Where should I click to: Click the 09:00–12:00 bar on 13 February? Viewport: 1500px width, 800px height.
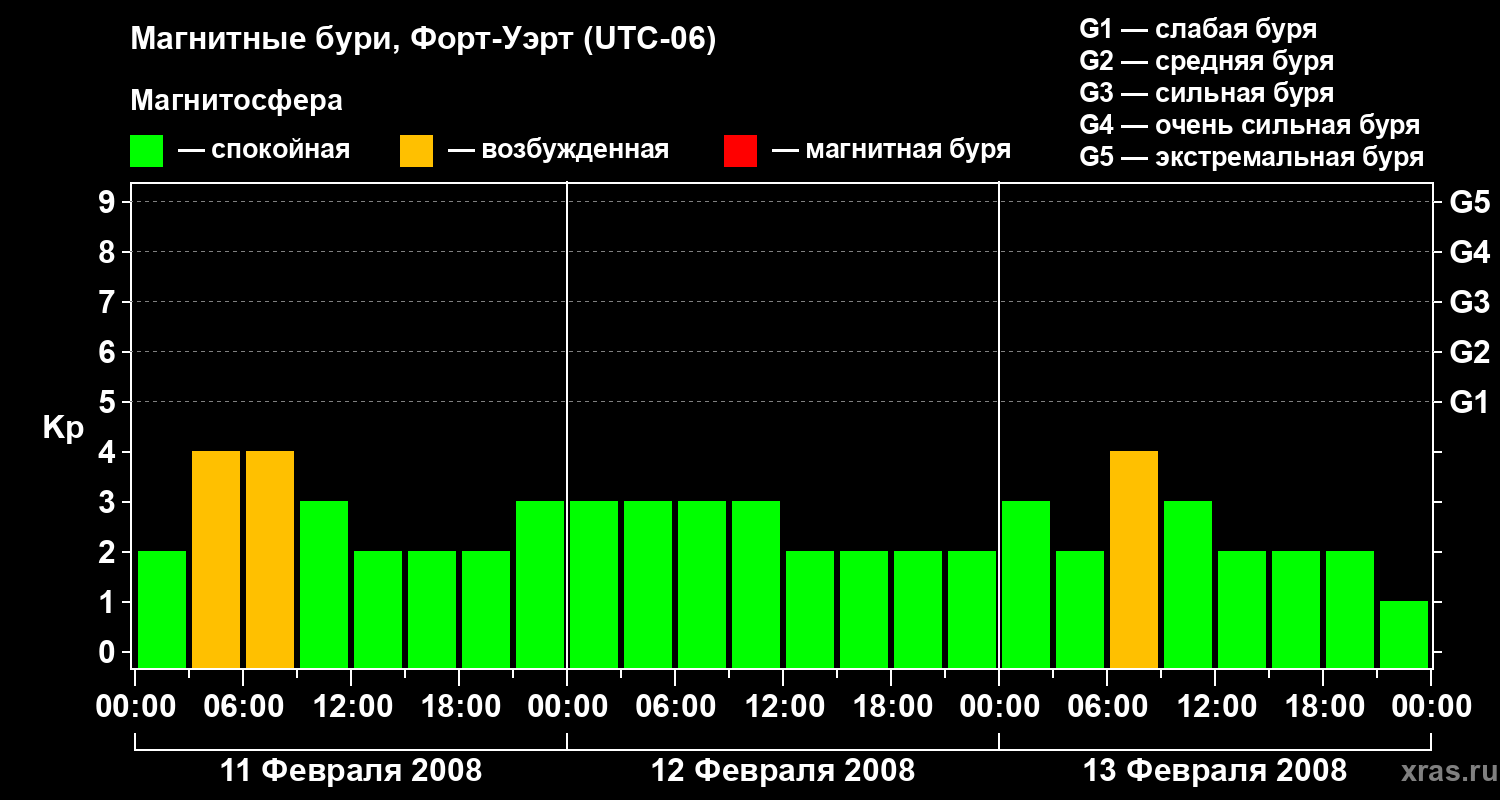click(1188, 584)
